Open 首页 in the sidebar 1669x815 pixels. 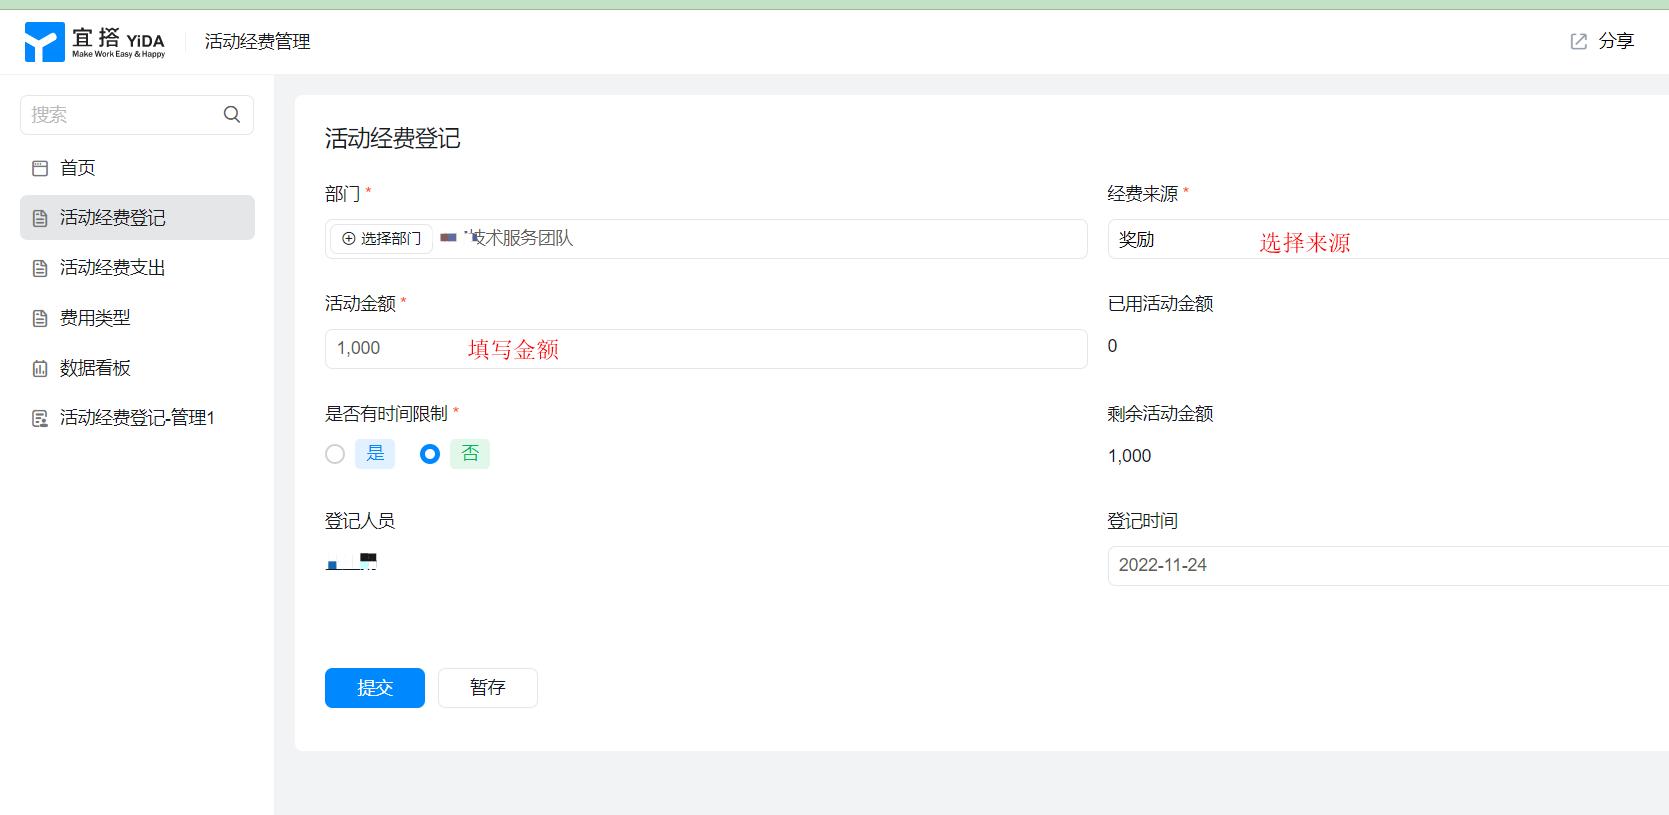(137, 168)
